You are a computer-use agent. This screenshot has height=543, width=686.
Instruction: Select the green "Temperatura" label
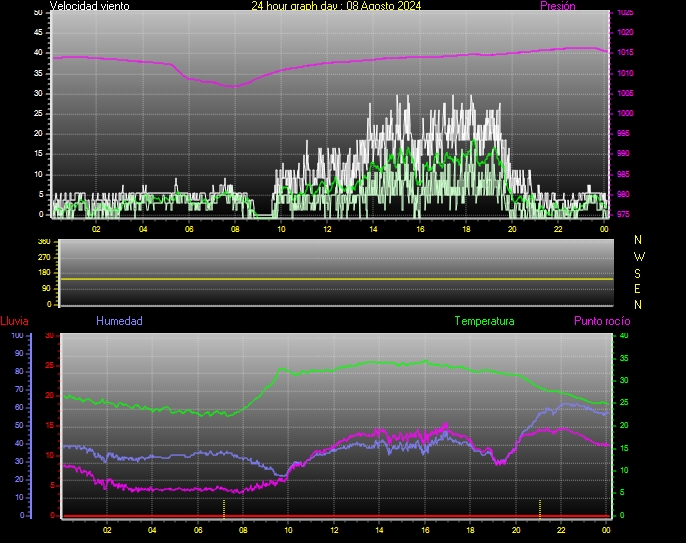point(484,321)
